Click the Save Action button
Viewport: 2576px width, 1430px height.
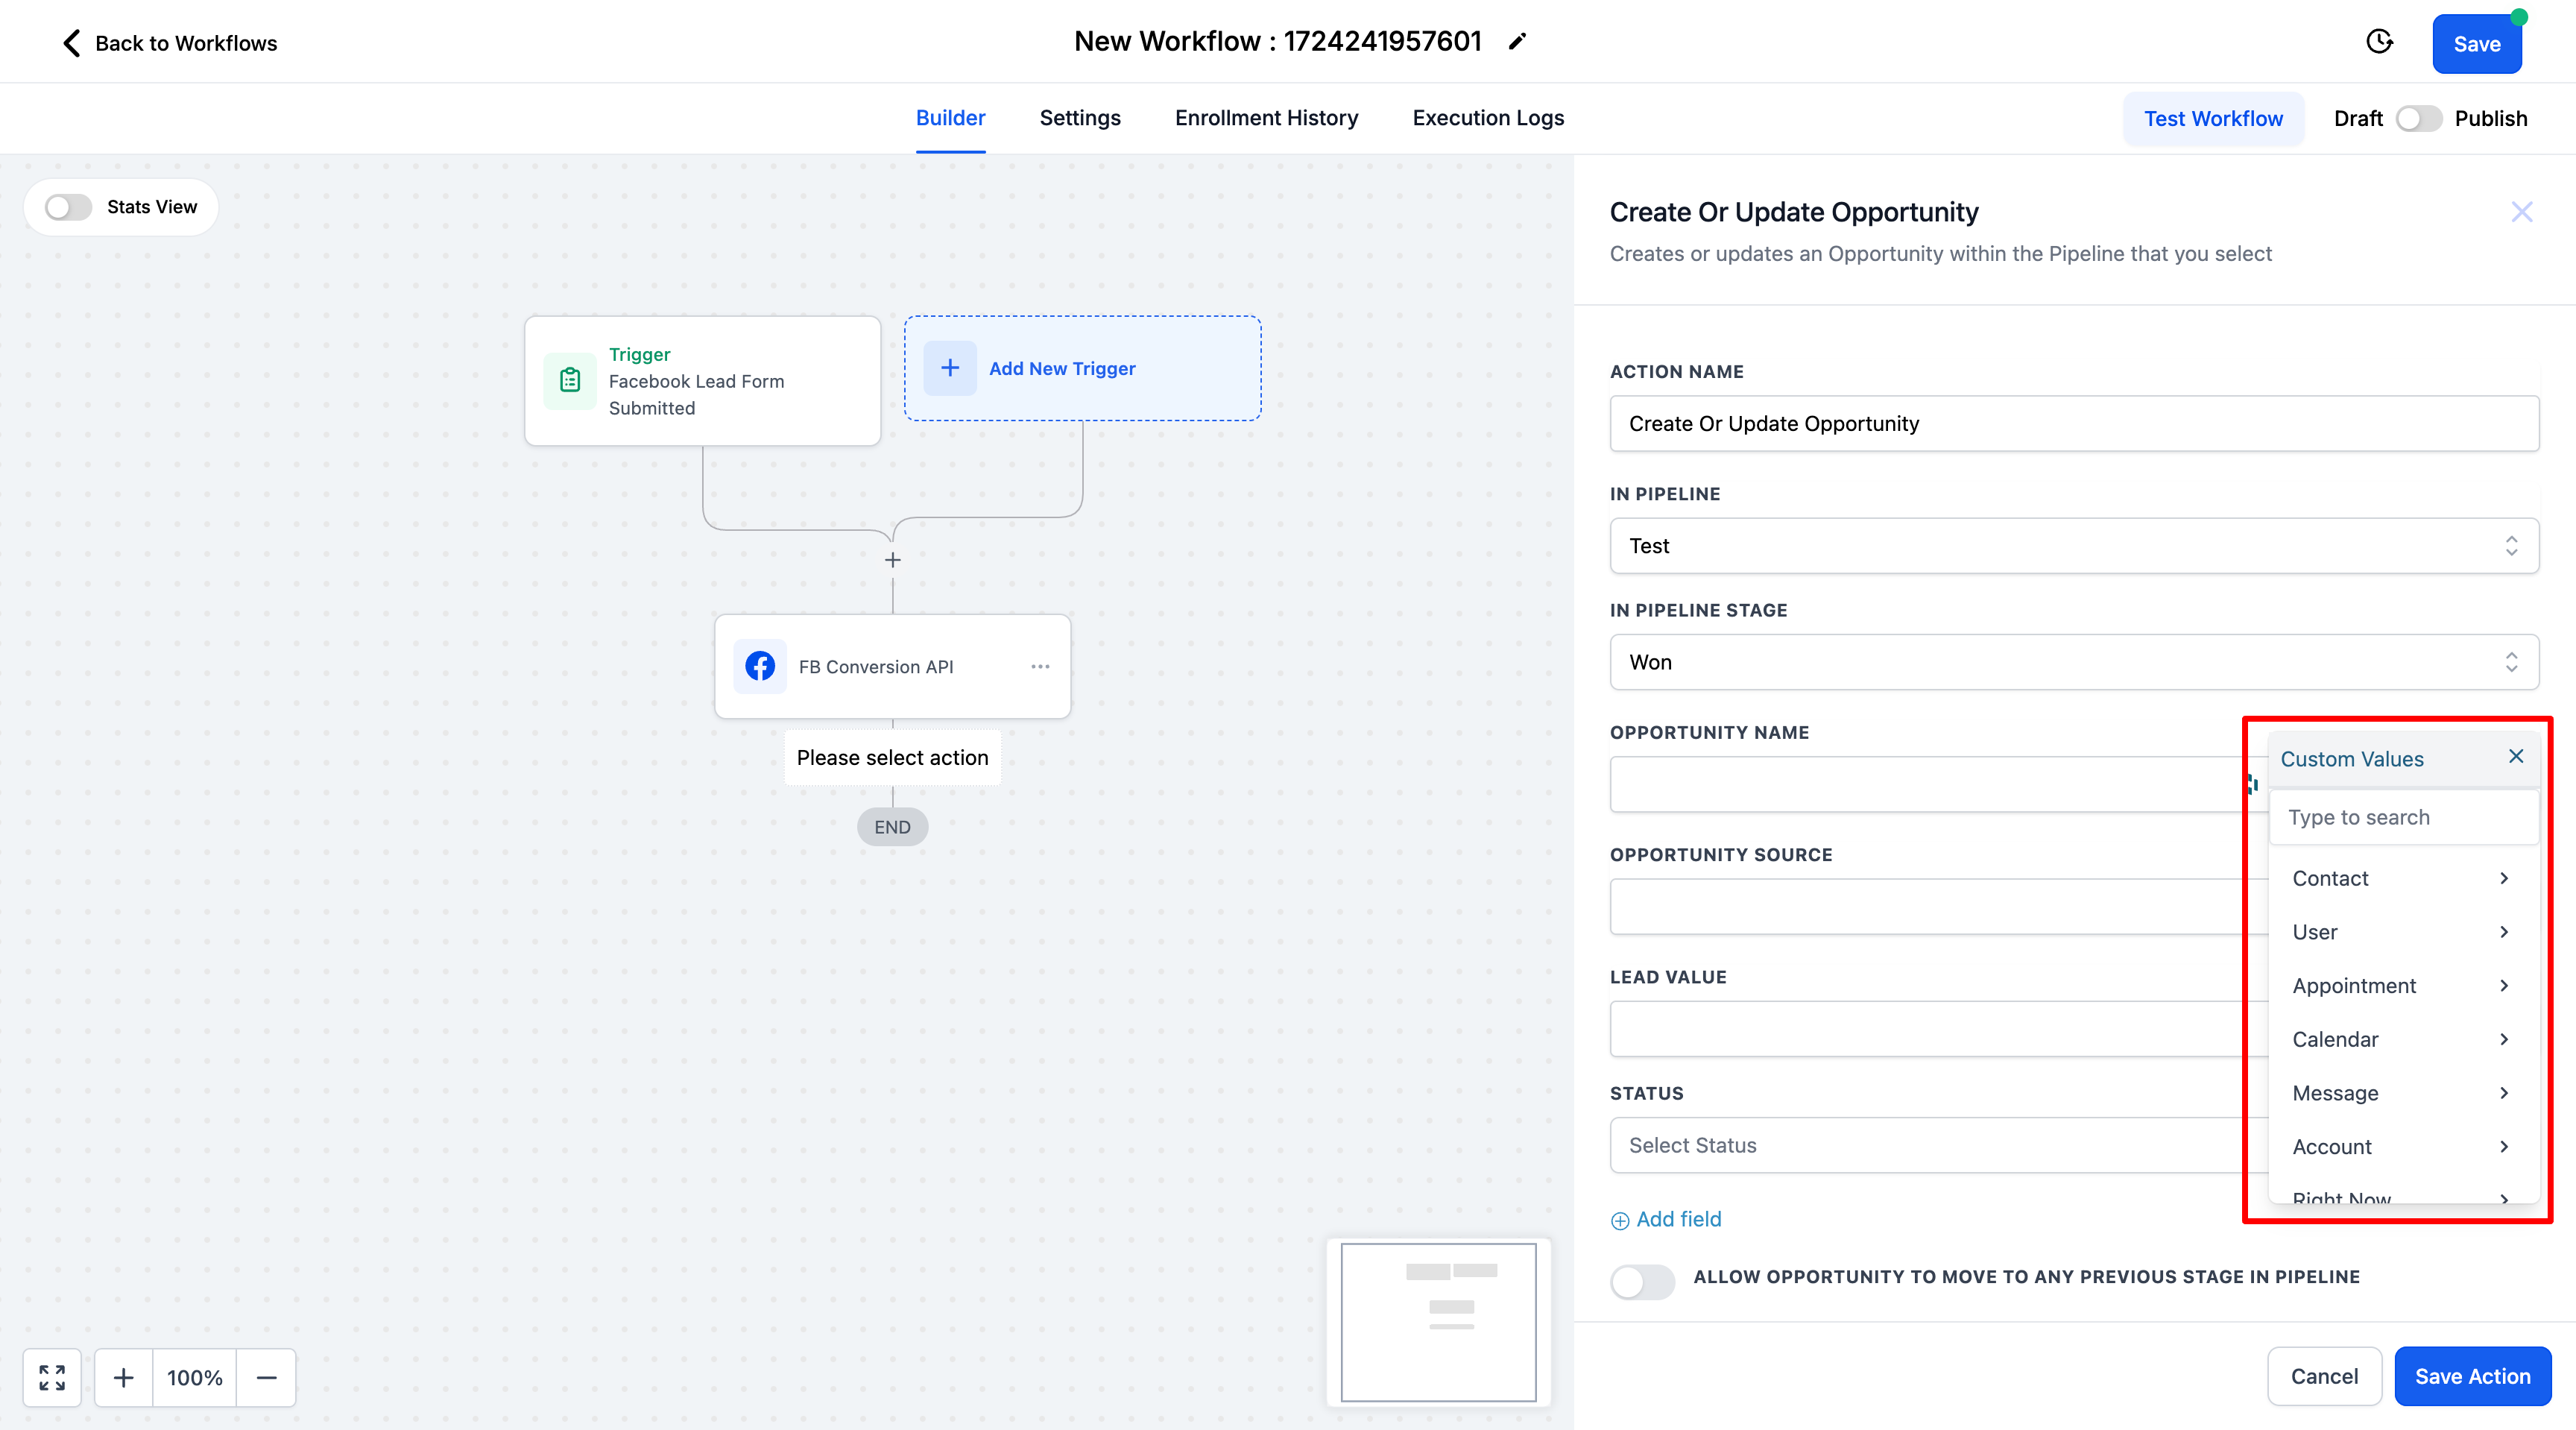pyautogui.click(x=2472, y=1376)
